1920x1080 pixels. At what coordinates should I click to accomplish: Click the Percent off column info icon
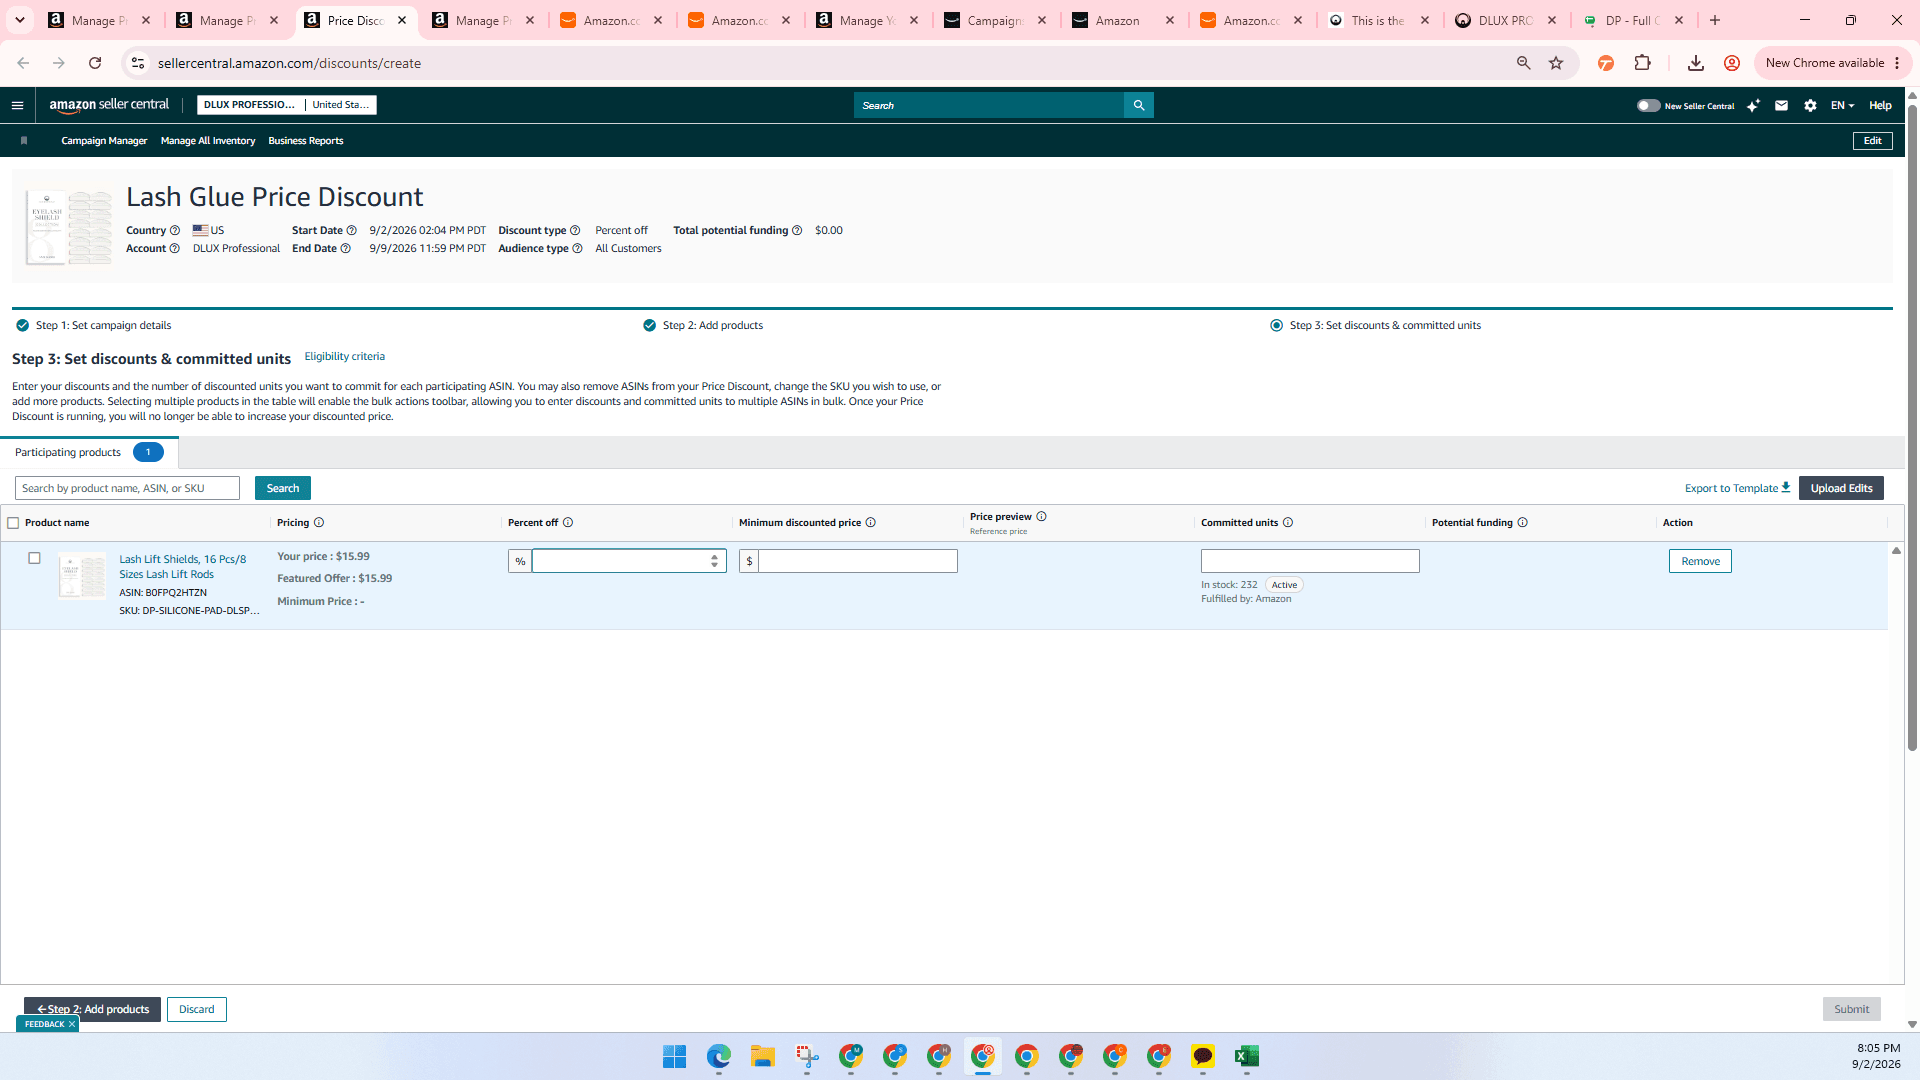[568, 523]
